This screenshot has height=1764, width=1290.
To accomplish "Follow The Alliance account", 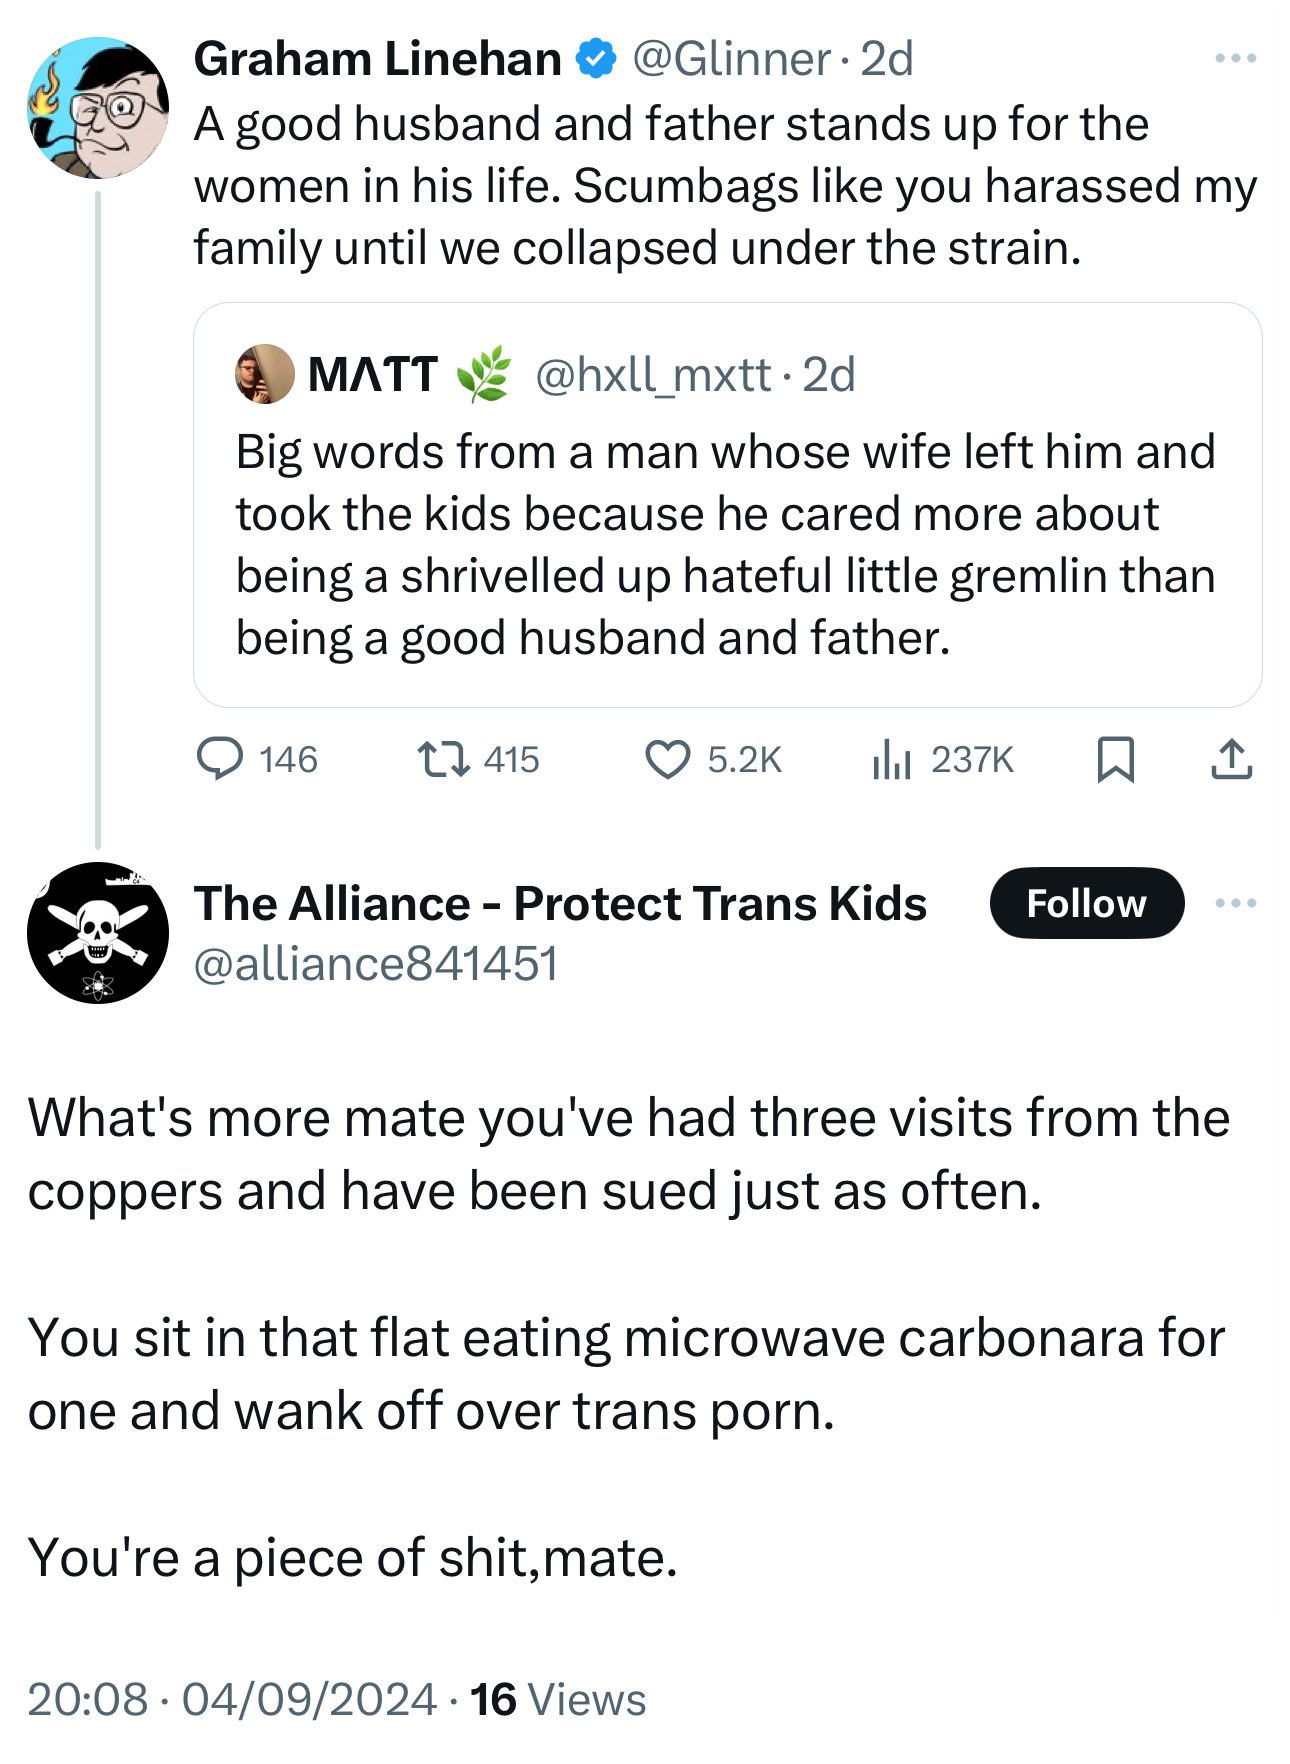I will [x=1086, y=903].
